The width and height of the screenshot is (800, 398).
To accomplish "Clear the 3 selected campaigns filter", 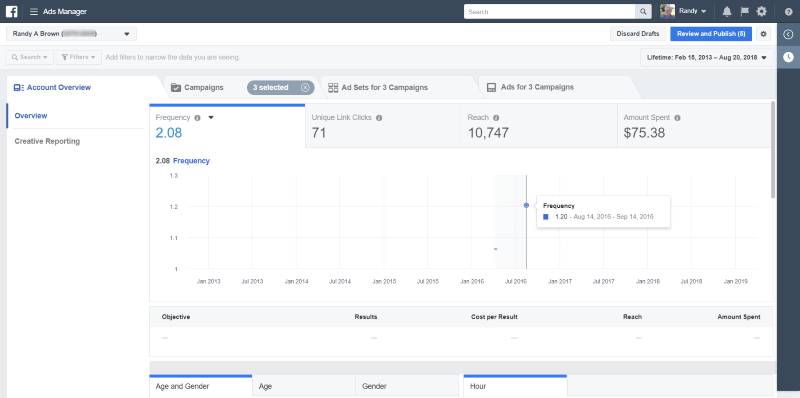I will tap(305, 88).
